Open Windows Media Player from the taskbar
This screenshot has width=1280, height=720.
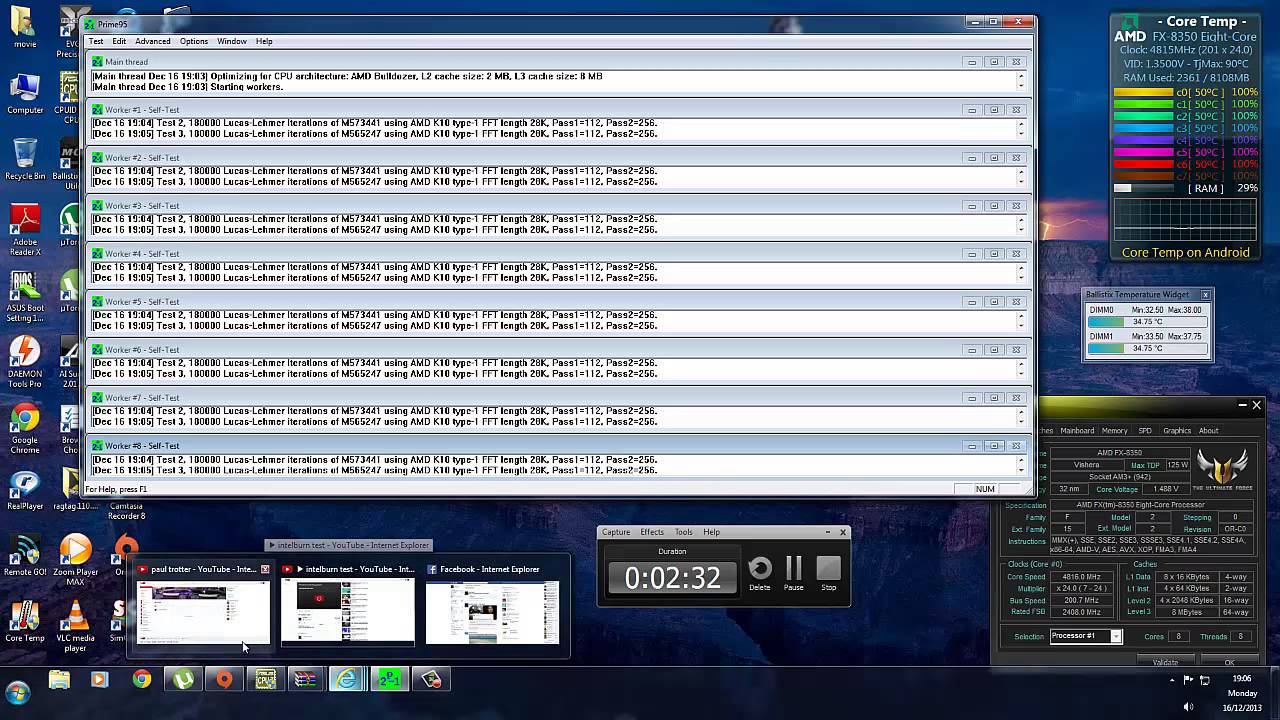tap(99, 680)
